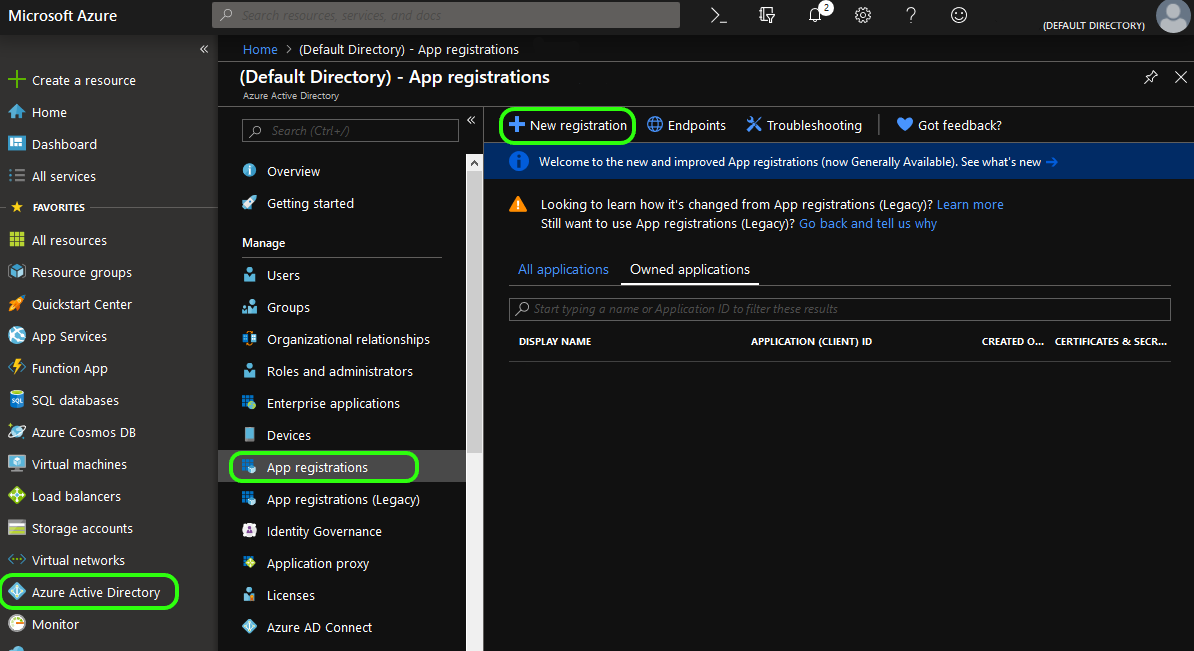Open Devices under Manage

pyautogui.click(x=276, y=435)
